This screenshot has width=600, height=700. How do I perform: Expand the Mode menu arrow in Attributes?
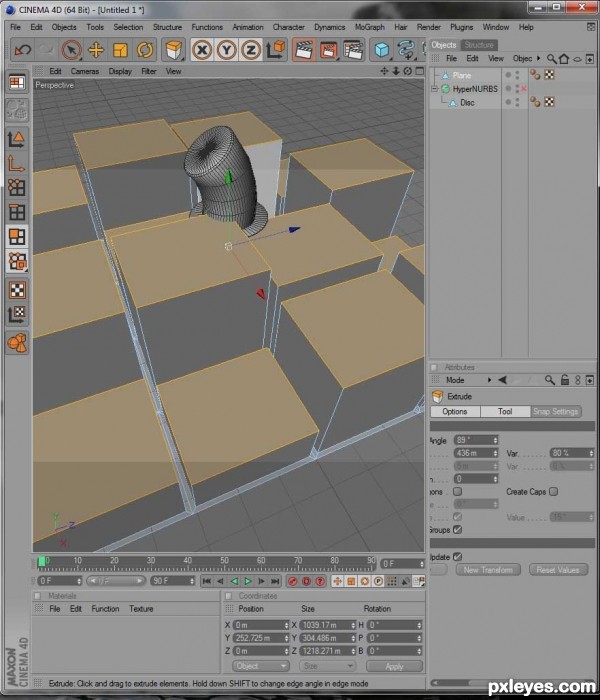pyautogui.click(x=489, y=380)
